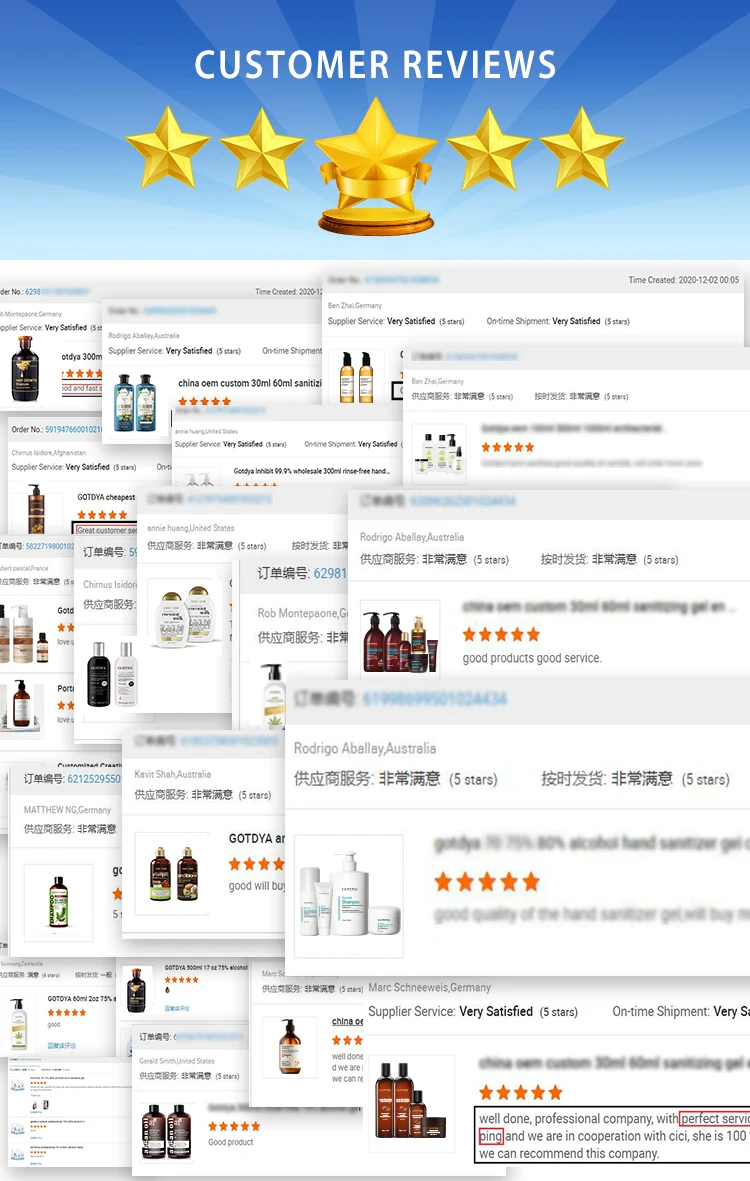Click the orange star rating above 'good products good service.'
The image size is (750, 1181).
point(502,634)
